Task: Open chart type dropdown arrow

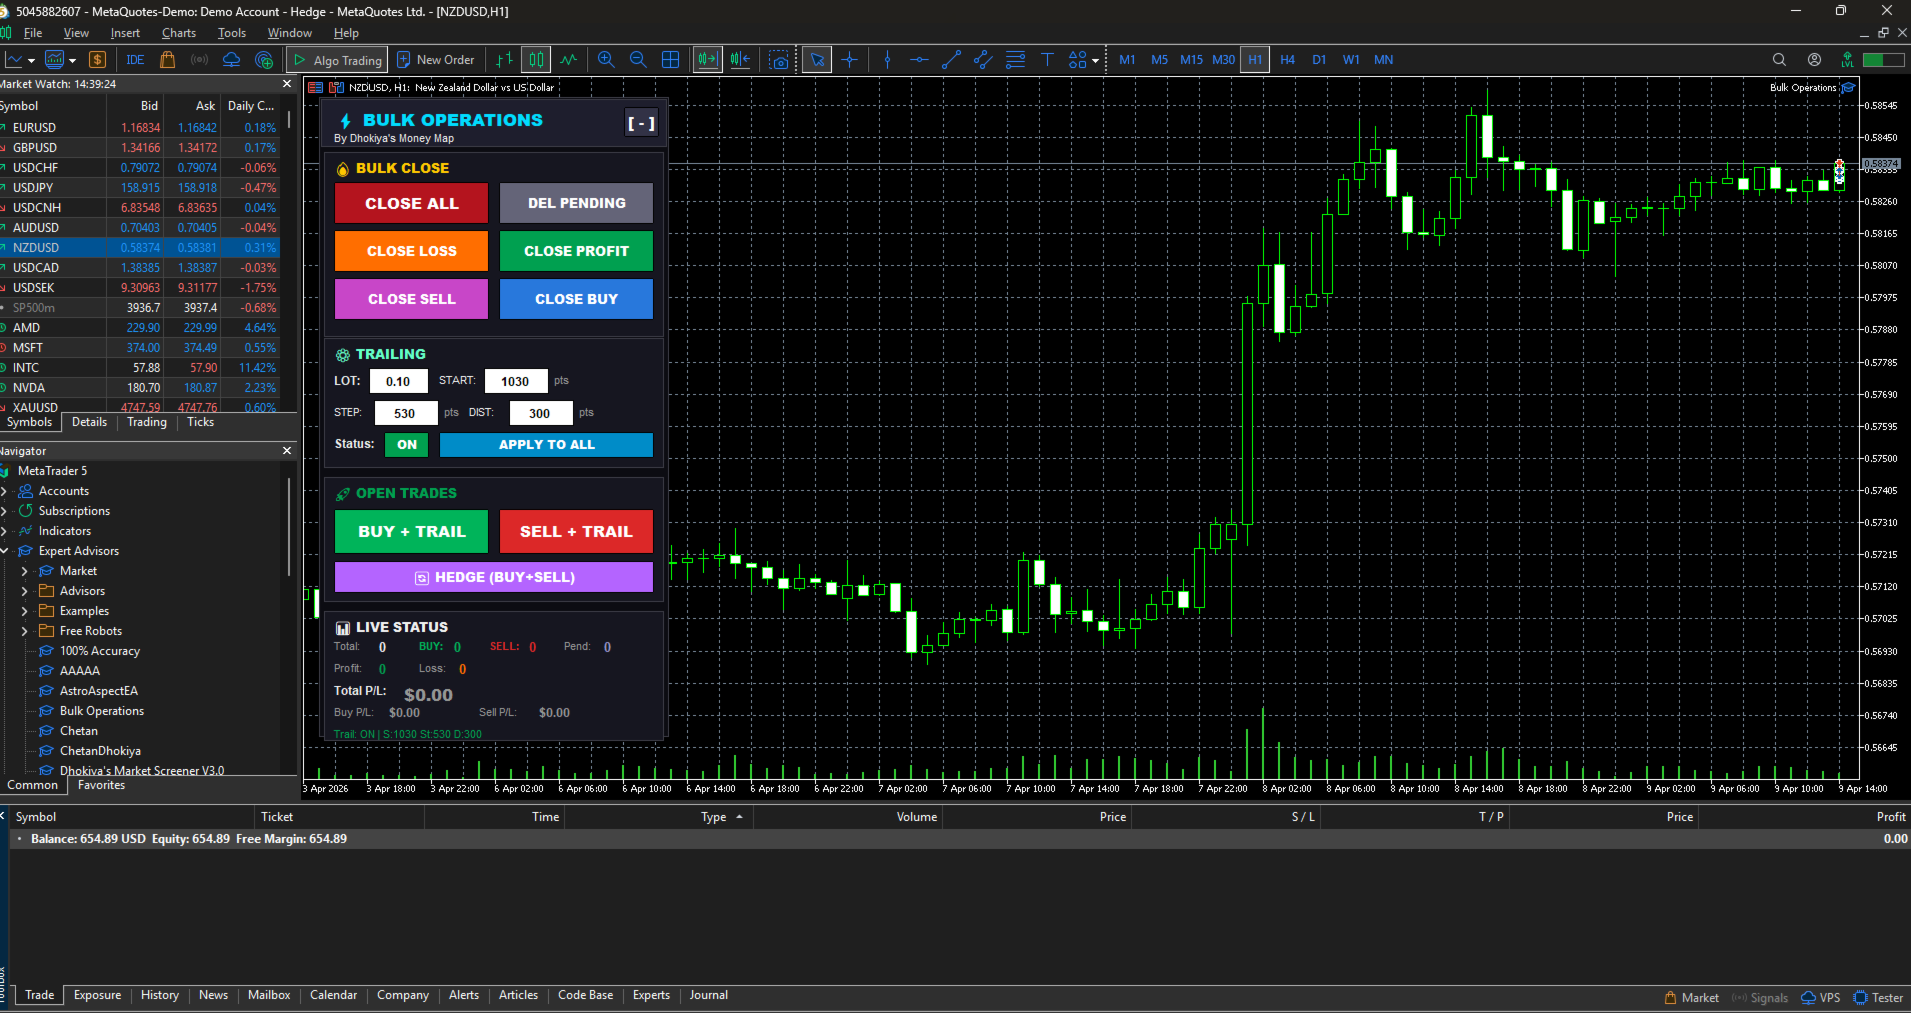Action: pyautogui.click(x=31, y=61)
